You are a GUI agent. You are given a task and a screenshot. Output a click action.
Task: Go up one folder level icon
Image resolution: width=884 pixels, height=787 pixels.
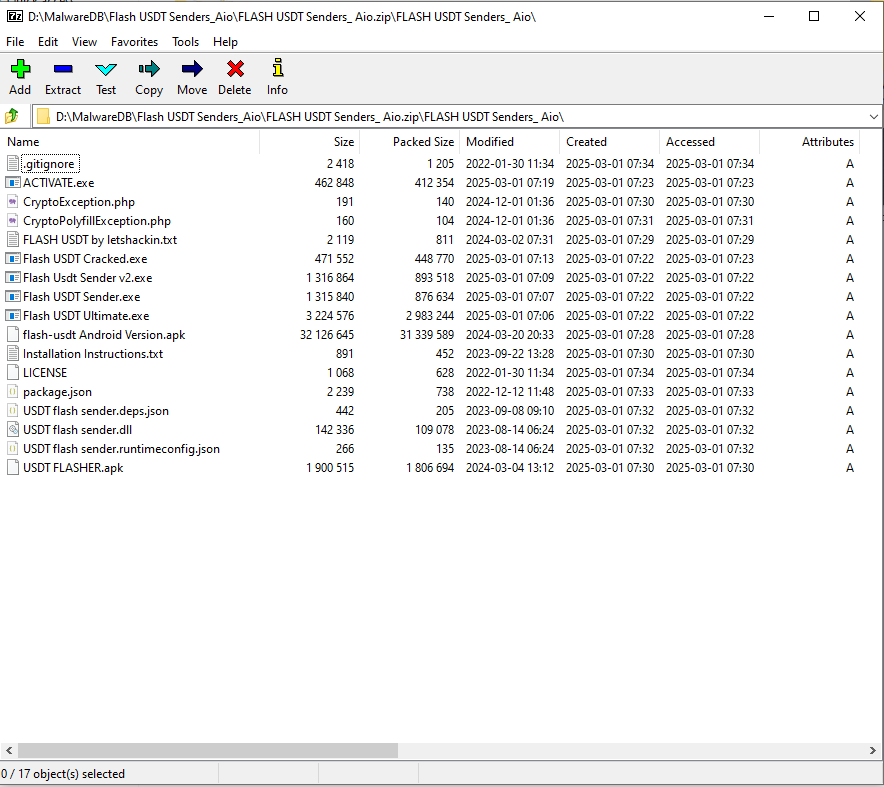tap(12, 117)
